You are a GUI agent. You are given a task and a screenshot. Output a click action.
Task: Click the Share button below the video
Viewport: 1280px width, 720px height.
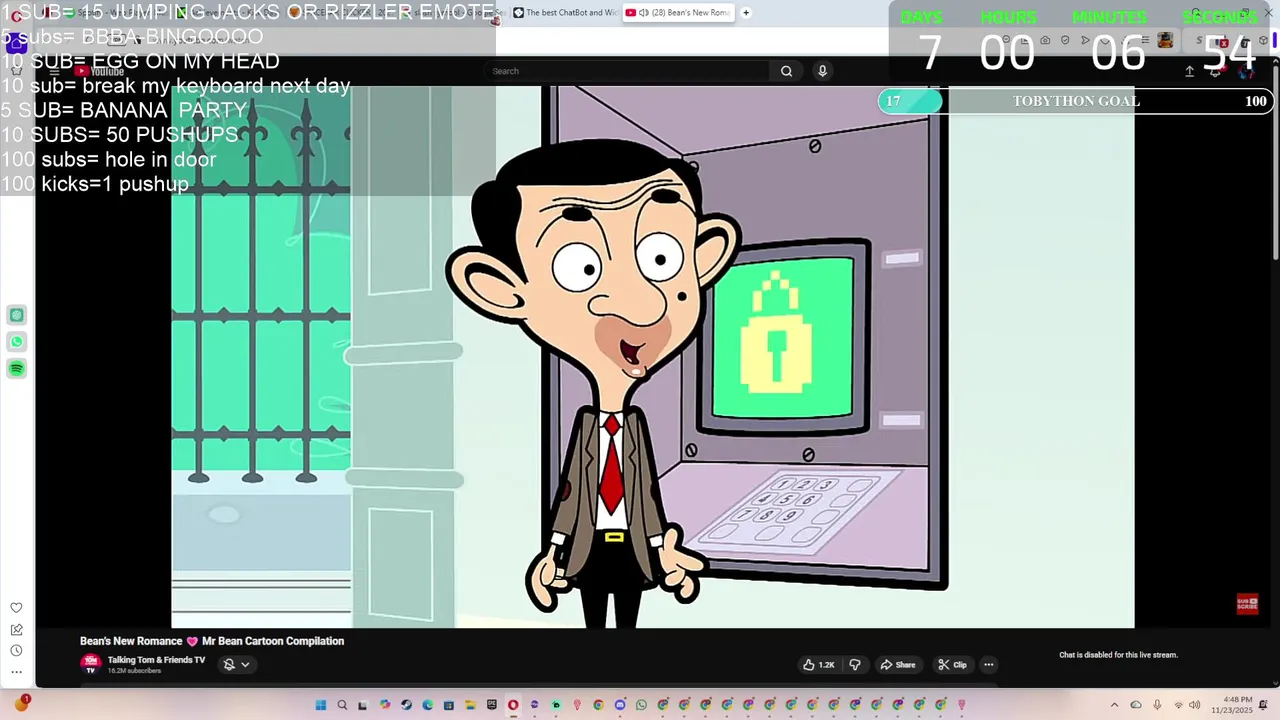tap(897, 665)
